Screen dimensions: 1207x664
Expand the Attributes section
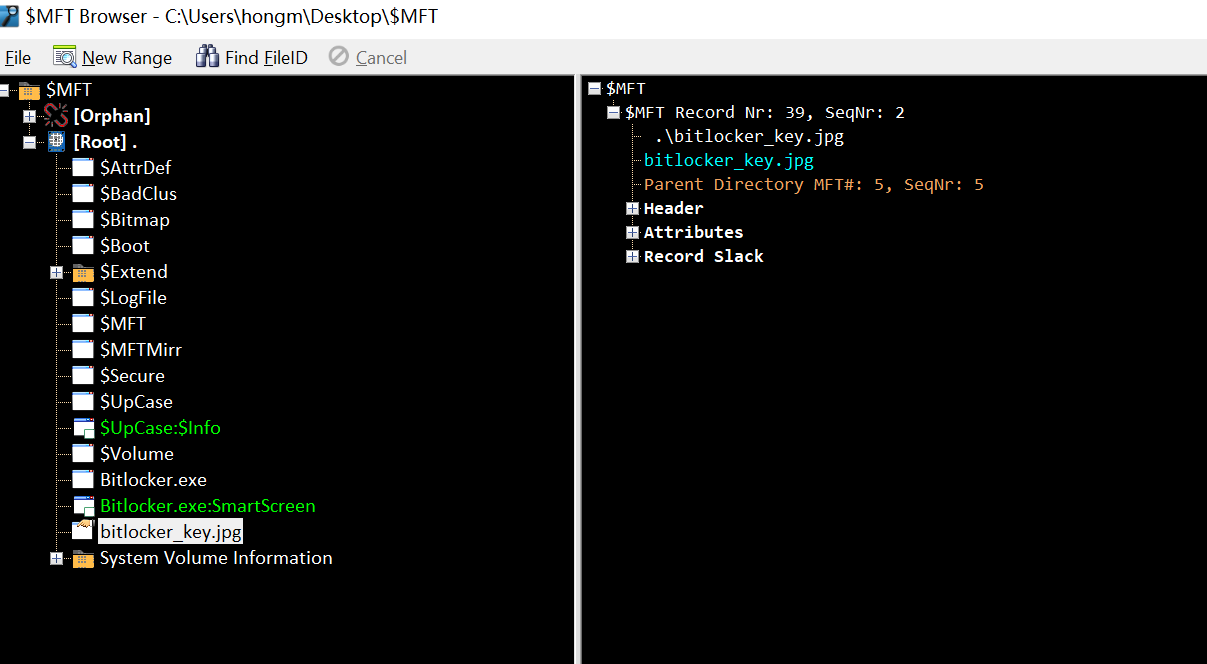632,232
